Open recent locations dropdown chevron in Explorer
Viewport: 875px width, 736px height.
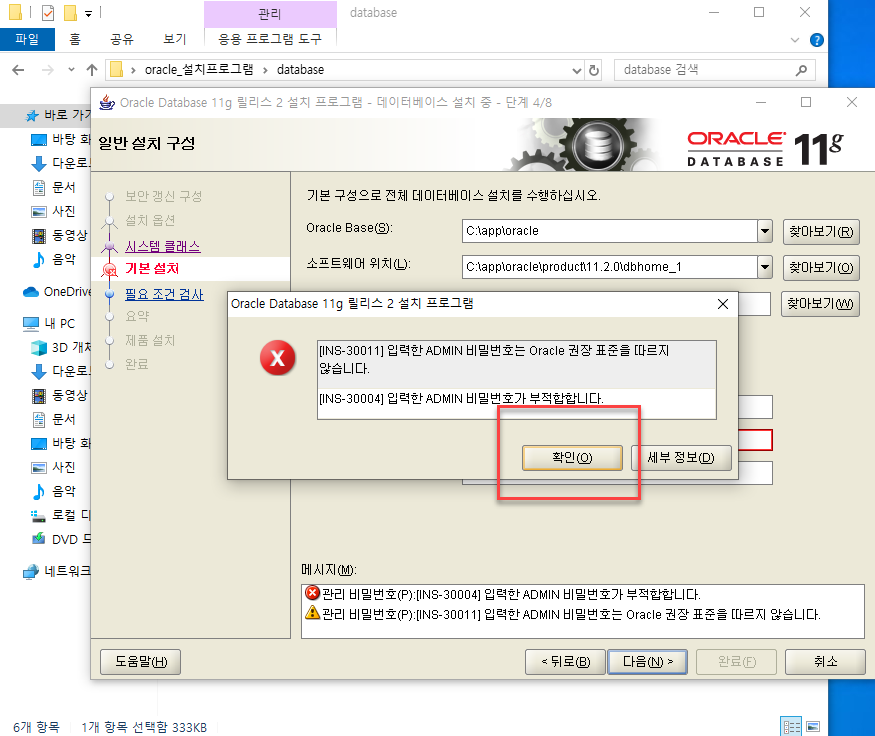pyautogui.click(x=71, y=70)
